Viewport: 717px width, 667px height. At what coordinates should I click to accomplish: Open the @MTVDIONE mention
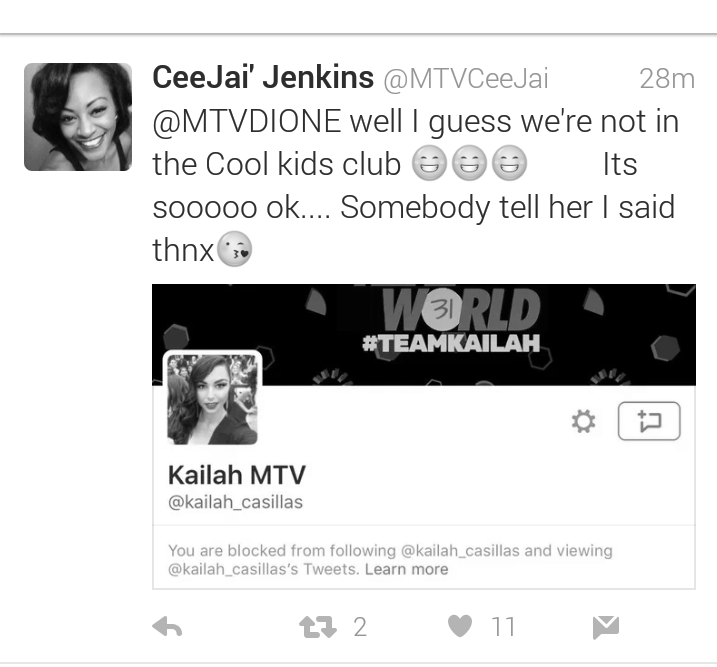pyautogui.click(x=247, y=122)
